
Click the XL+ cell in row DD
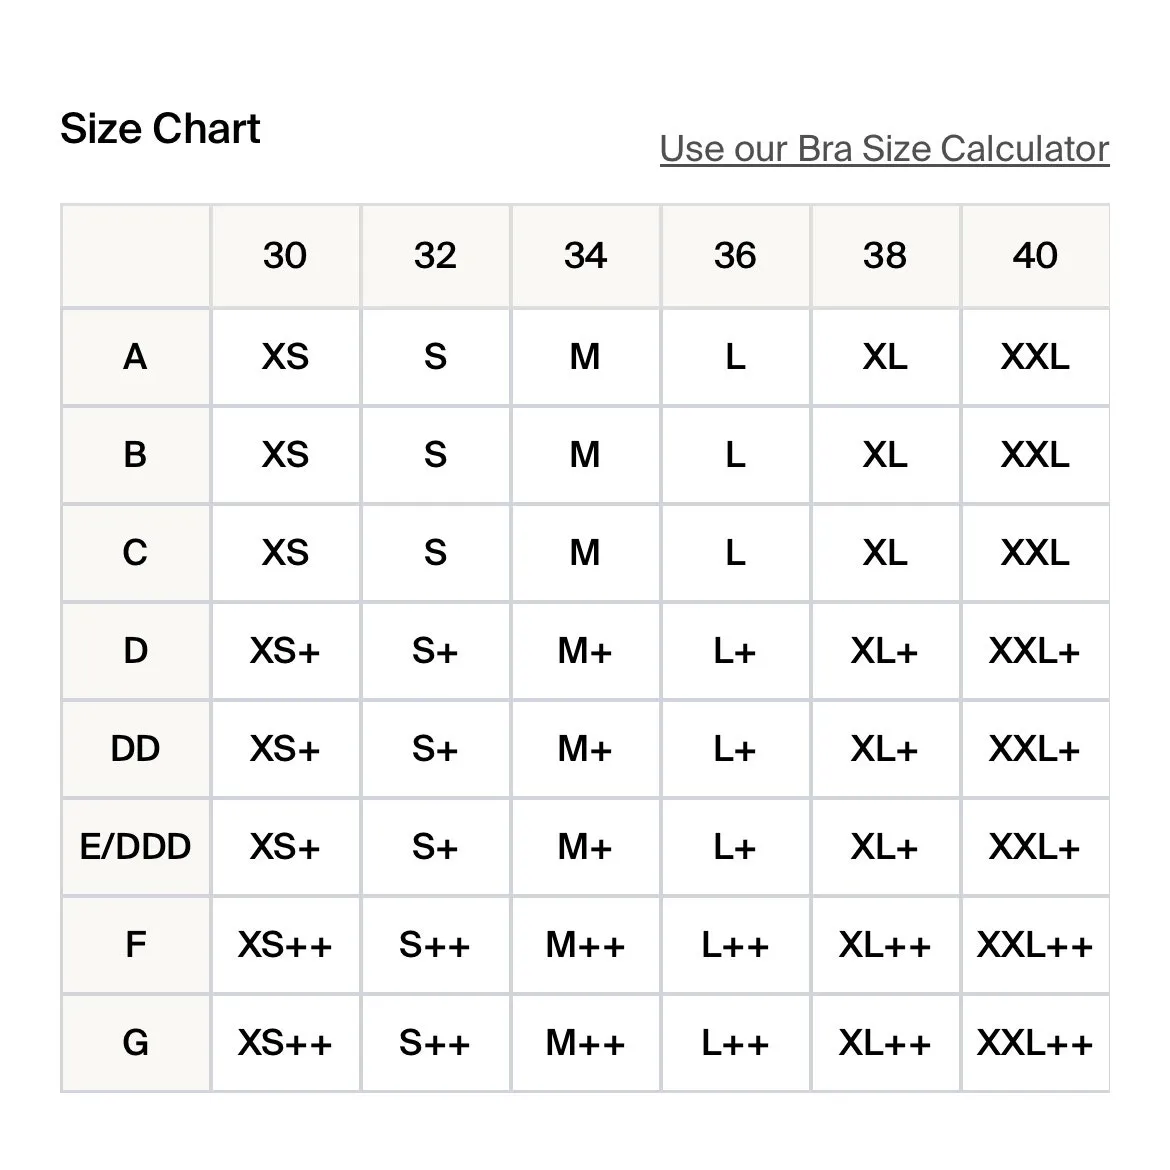pyautogui.click(x=885, y=749)
